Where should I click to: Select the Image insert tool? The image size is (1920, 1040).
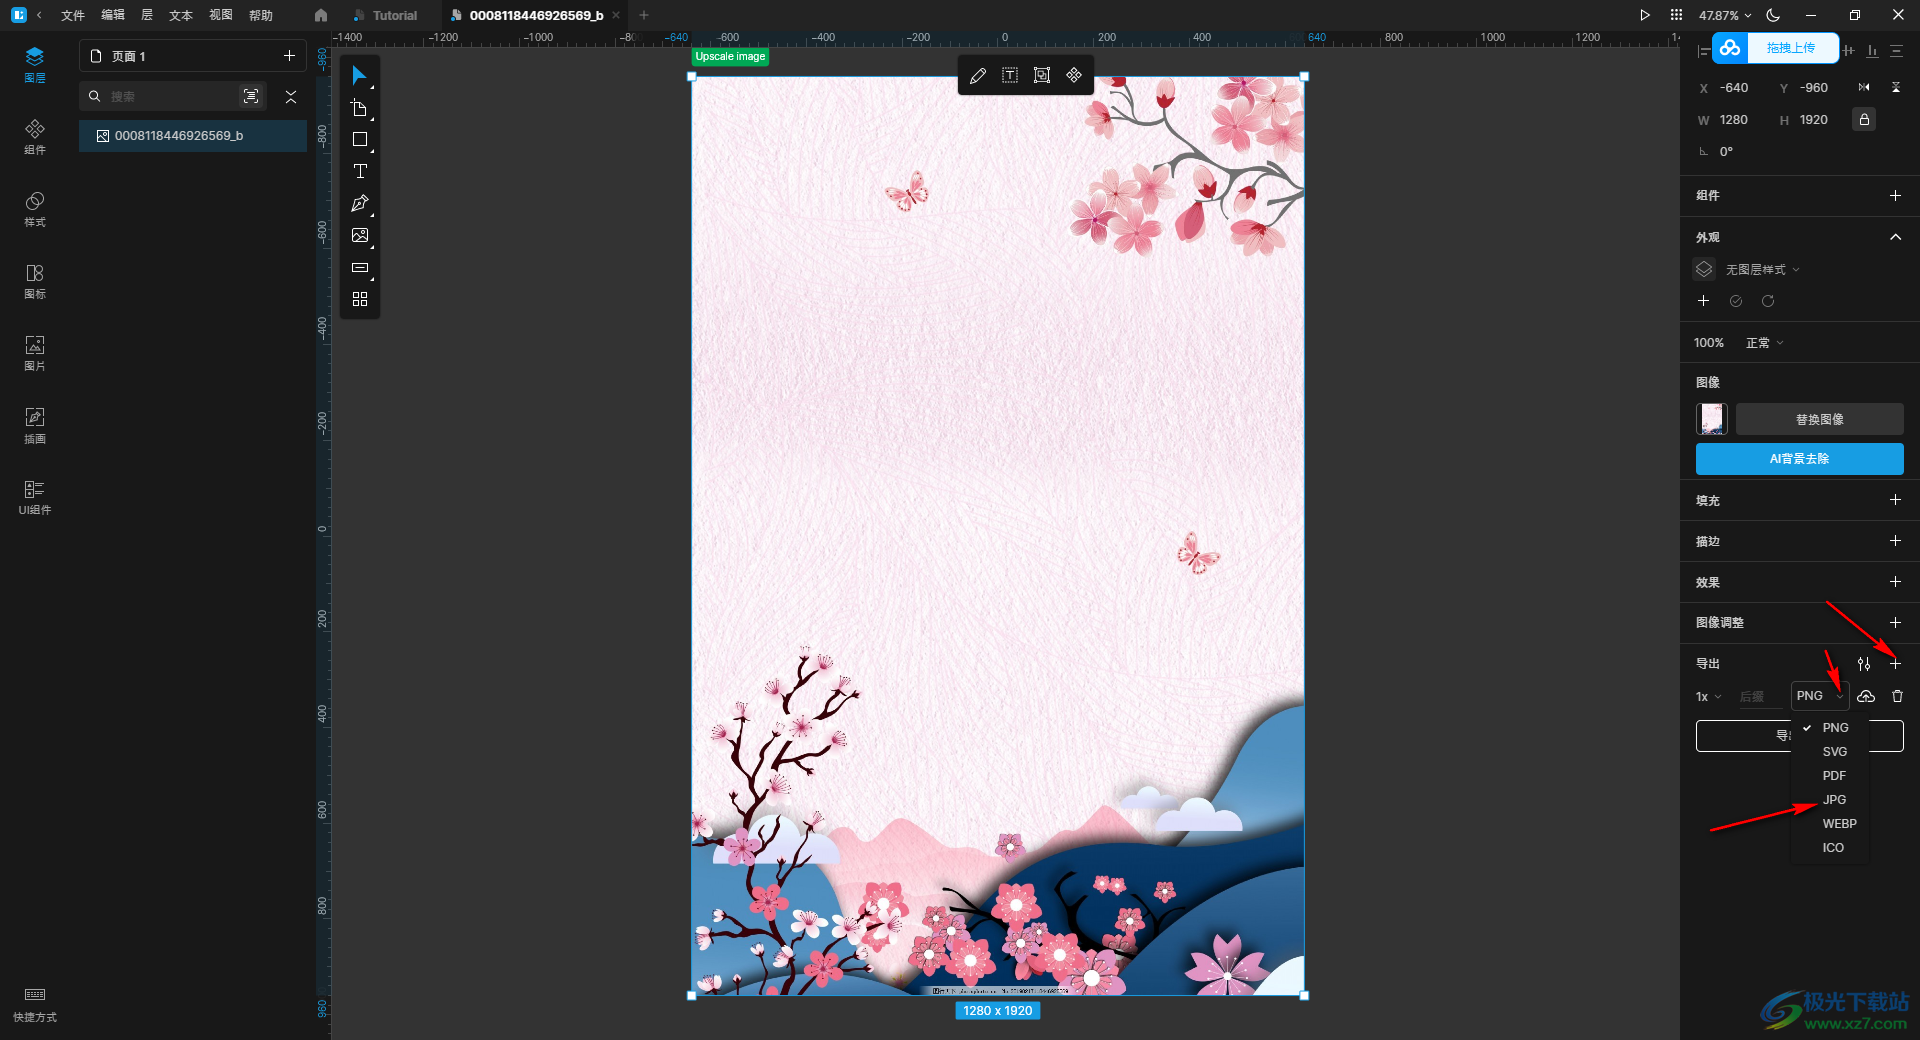click(360, 236)
